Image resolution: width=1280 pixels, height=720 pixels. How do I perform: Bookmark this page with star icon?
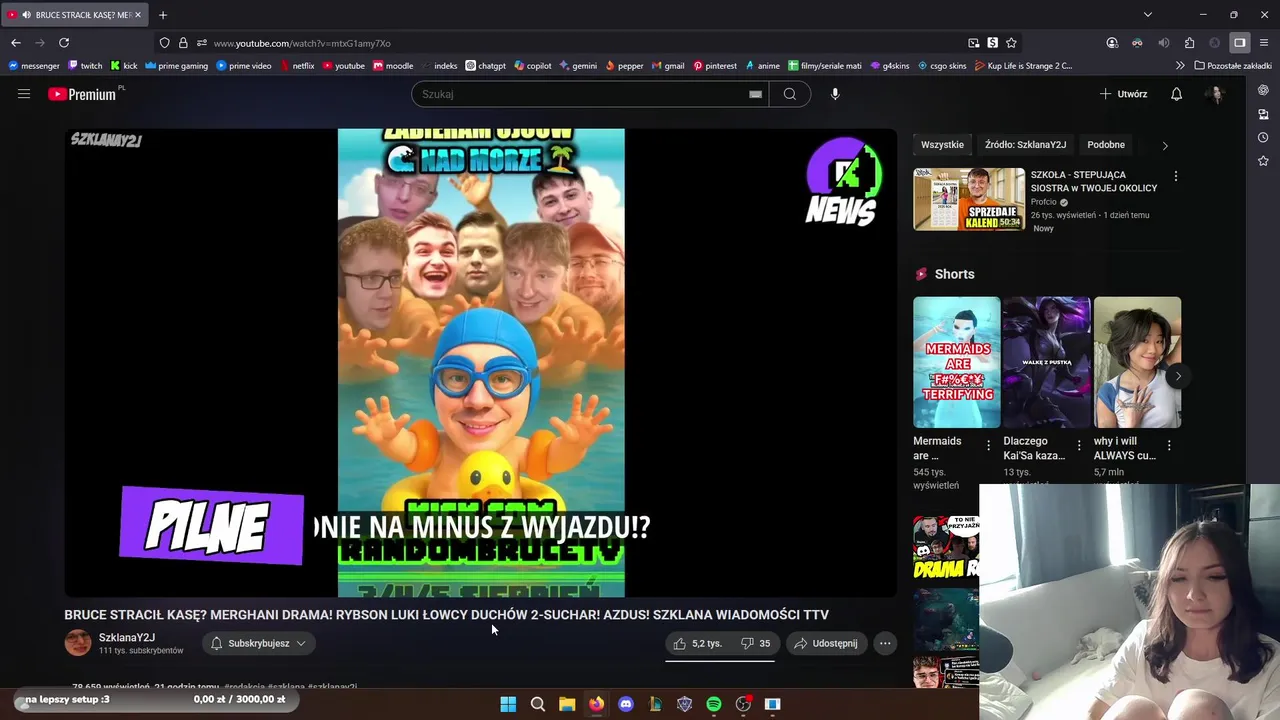[x=1011, y=43]
